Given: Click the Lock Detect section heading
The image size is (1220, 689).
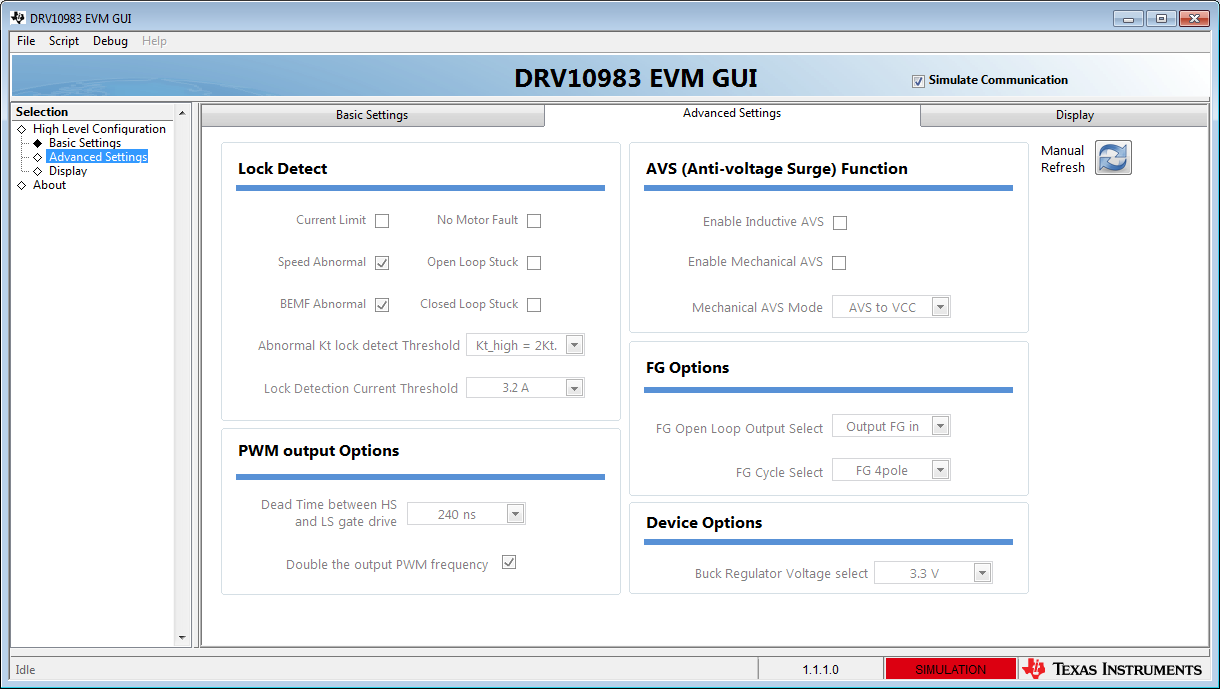Looking at the screenshot, I should tap(282, 169).
